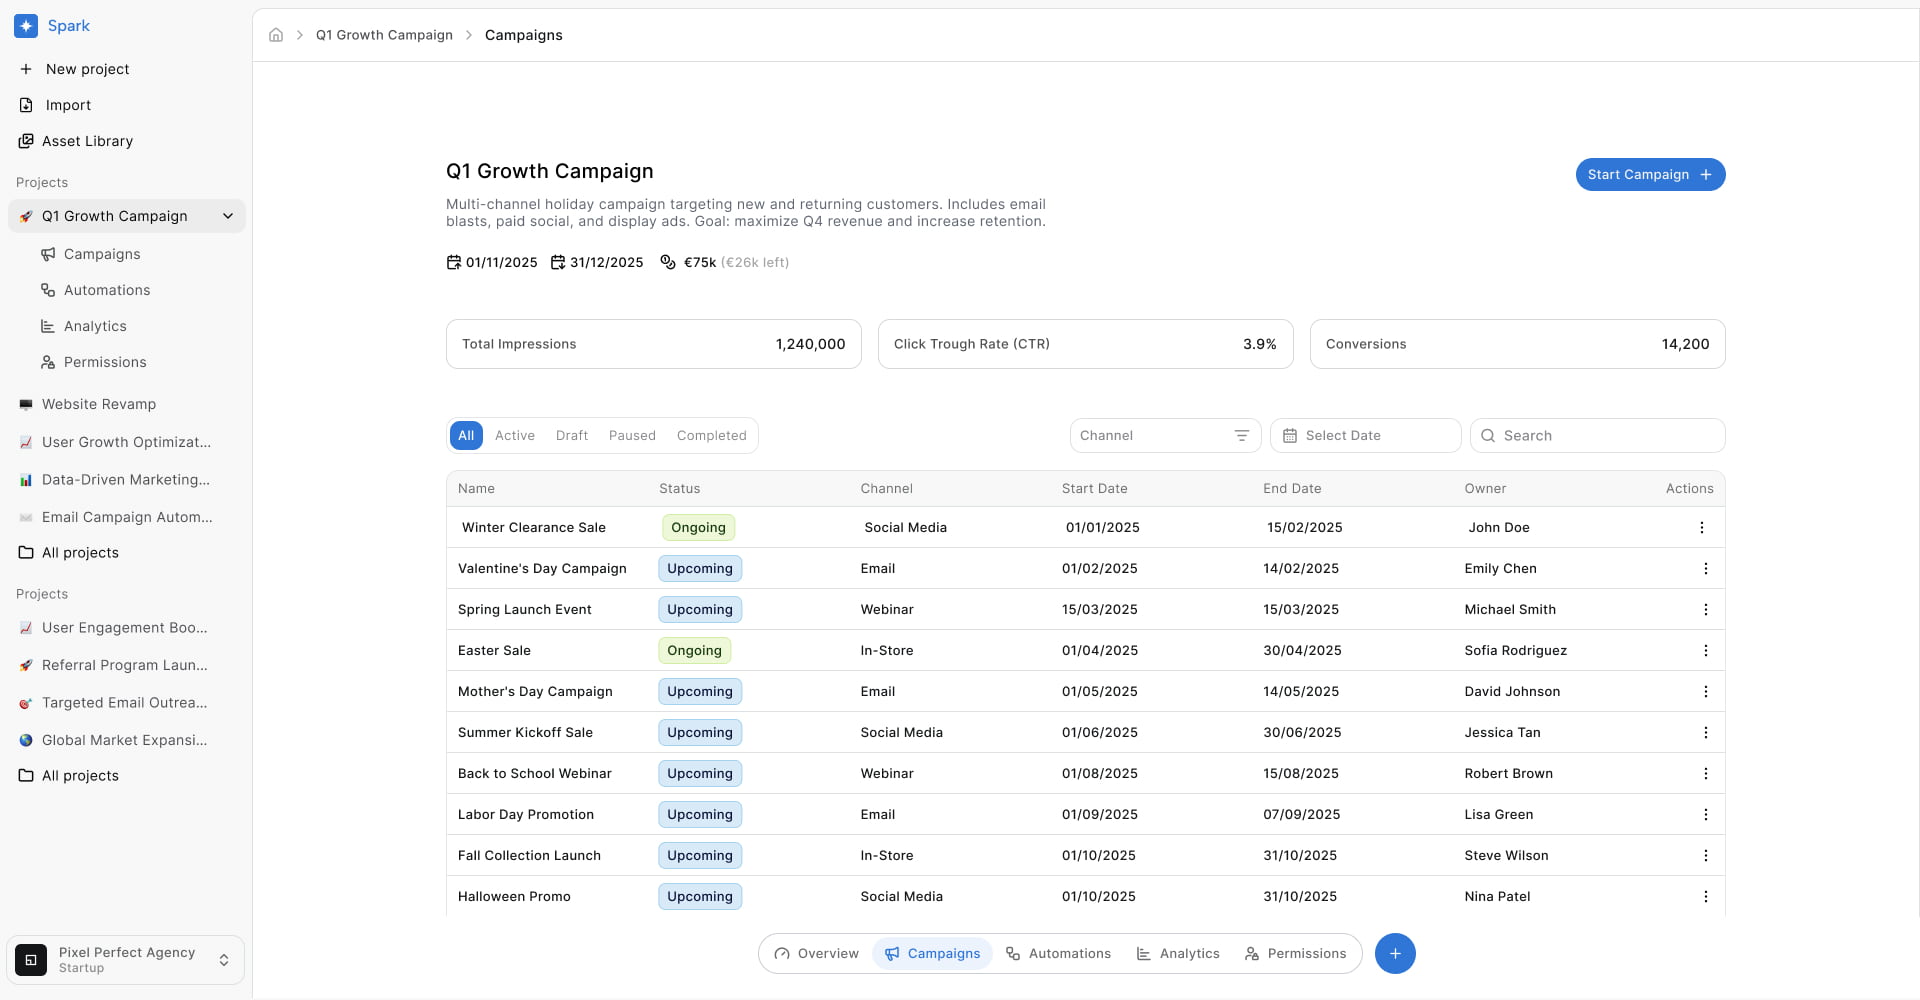The image size is (1920, 1000).
Task: Filter campaigns by Draft tab
Action: (572, 436)
